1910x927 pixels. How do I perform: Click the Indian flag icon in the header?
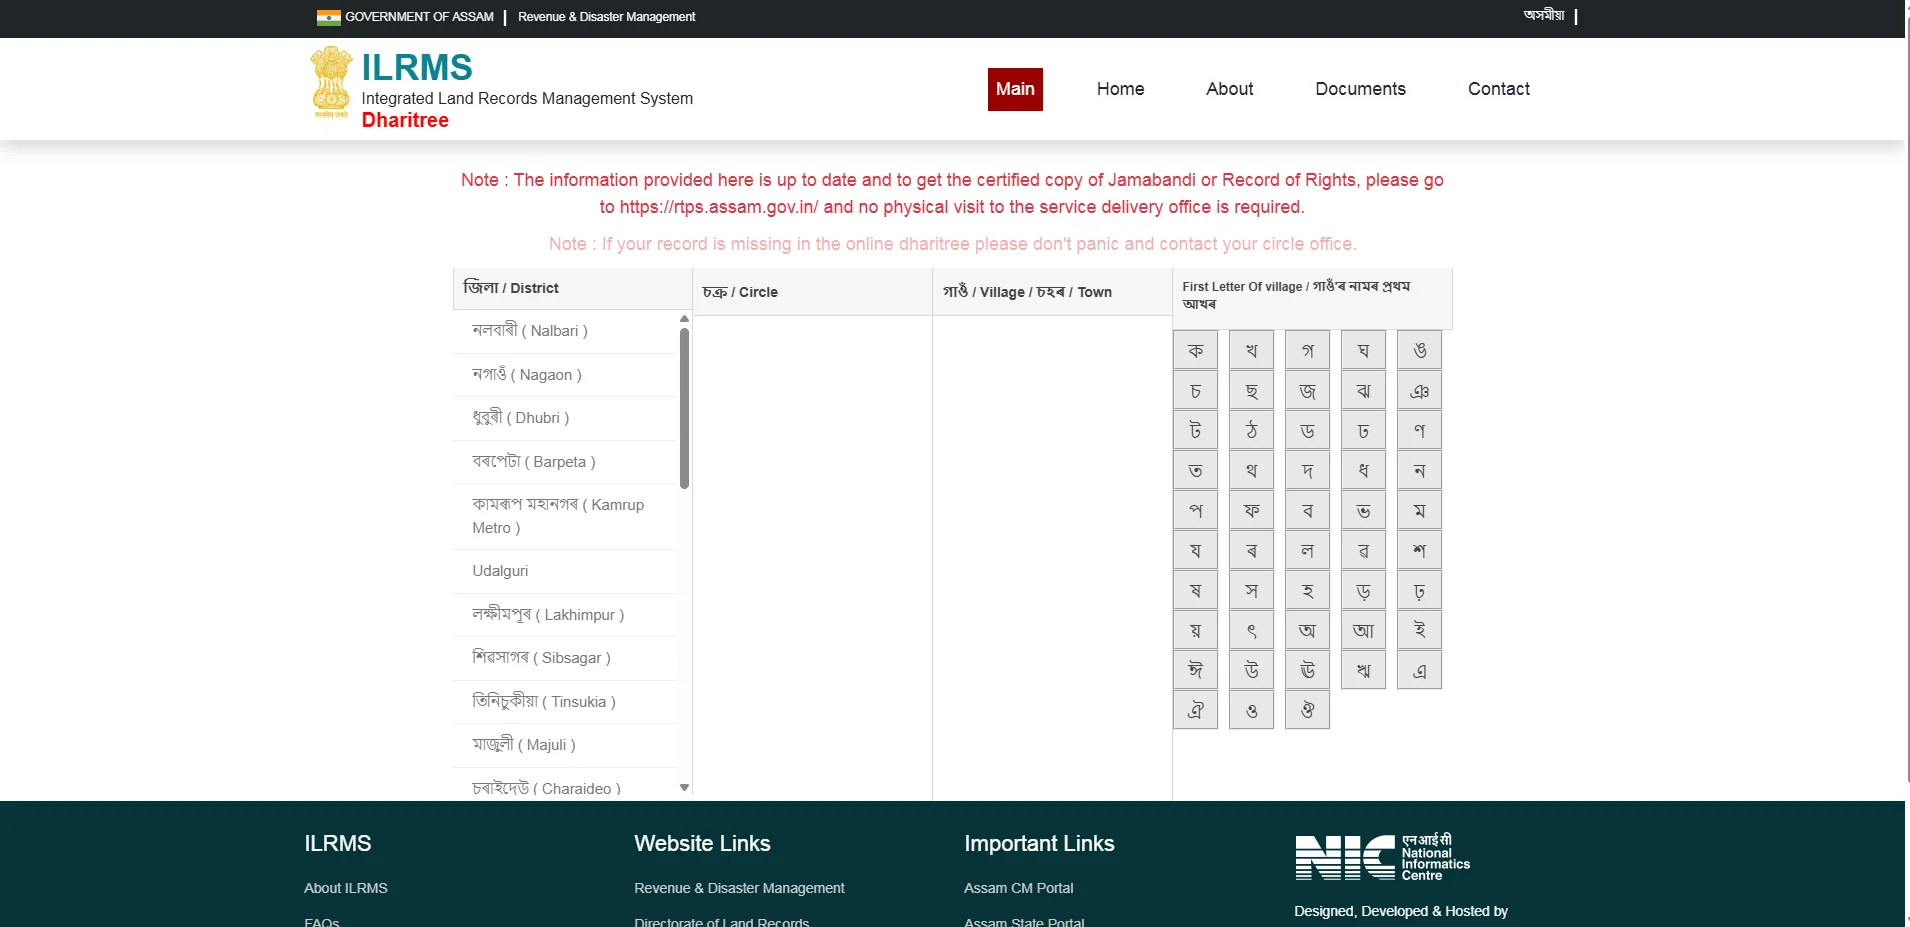coord(330,16)
